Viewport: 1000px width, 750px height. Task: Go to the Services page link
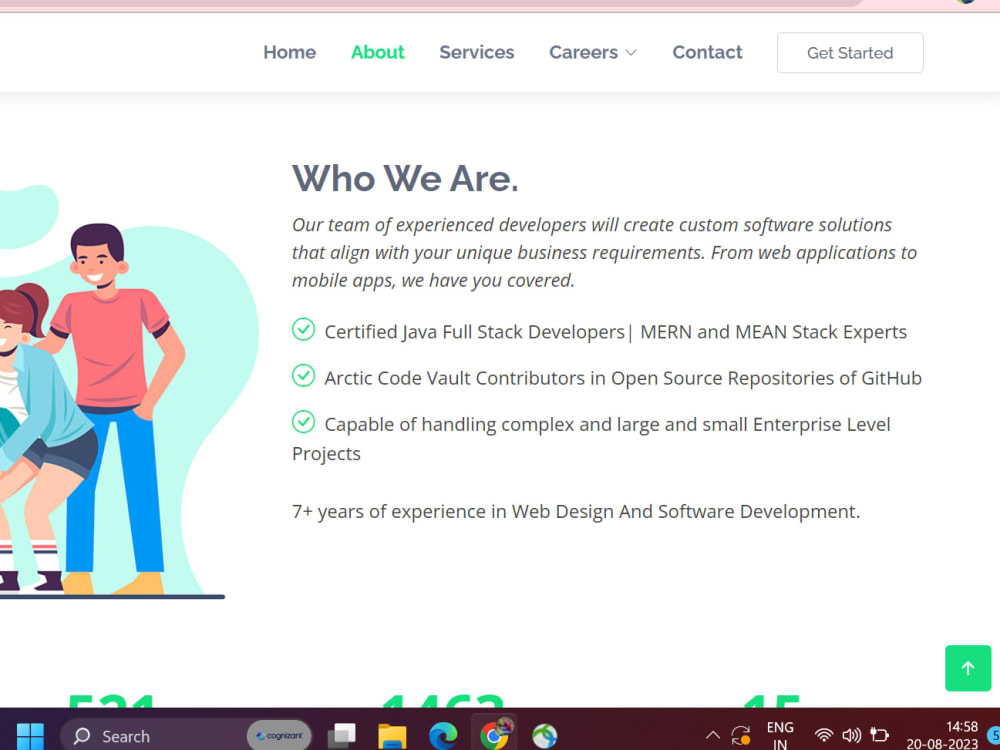click(x=476, y=52)
